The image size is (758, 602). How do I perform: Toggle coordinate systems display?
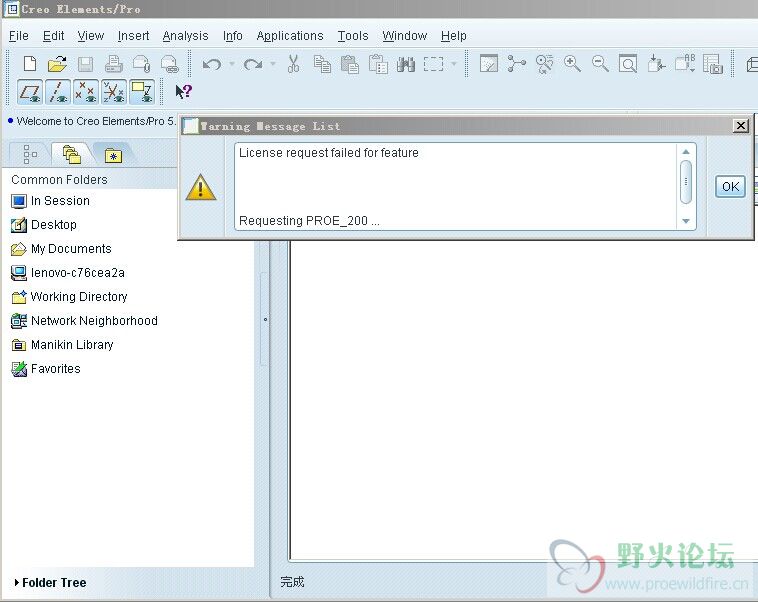tap(114, 92)
